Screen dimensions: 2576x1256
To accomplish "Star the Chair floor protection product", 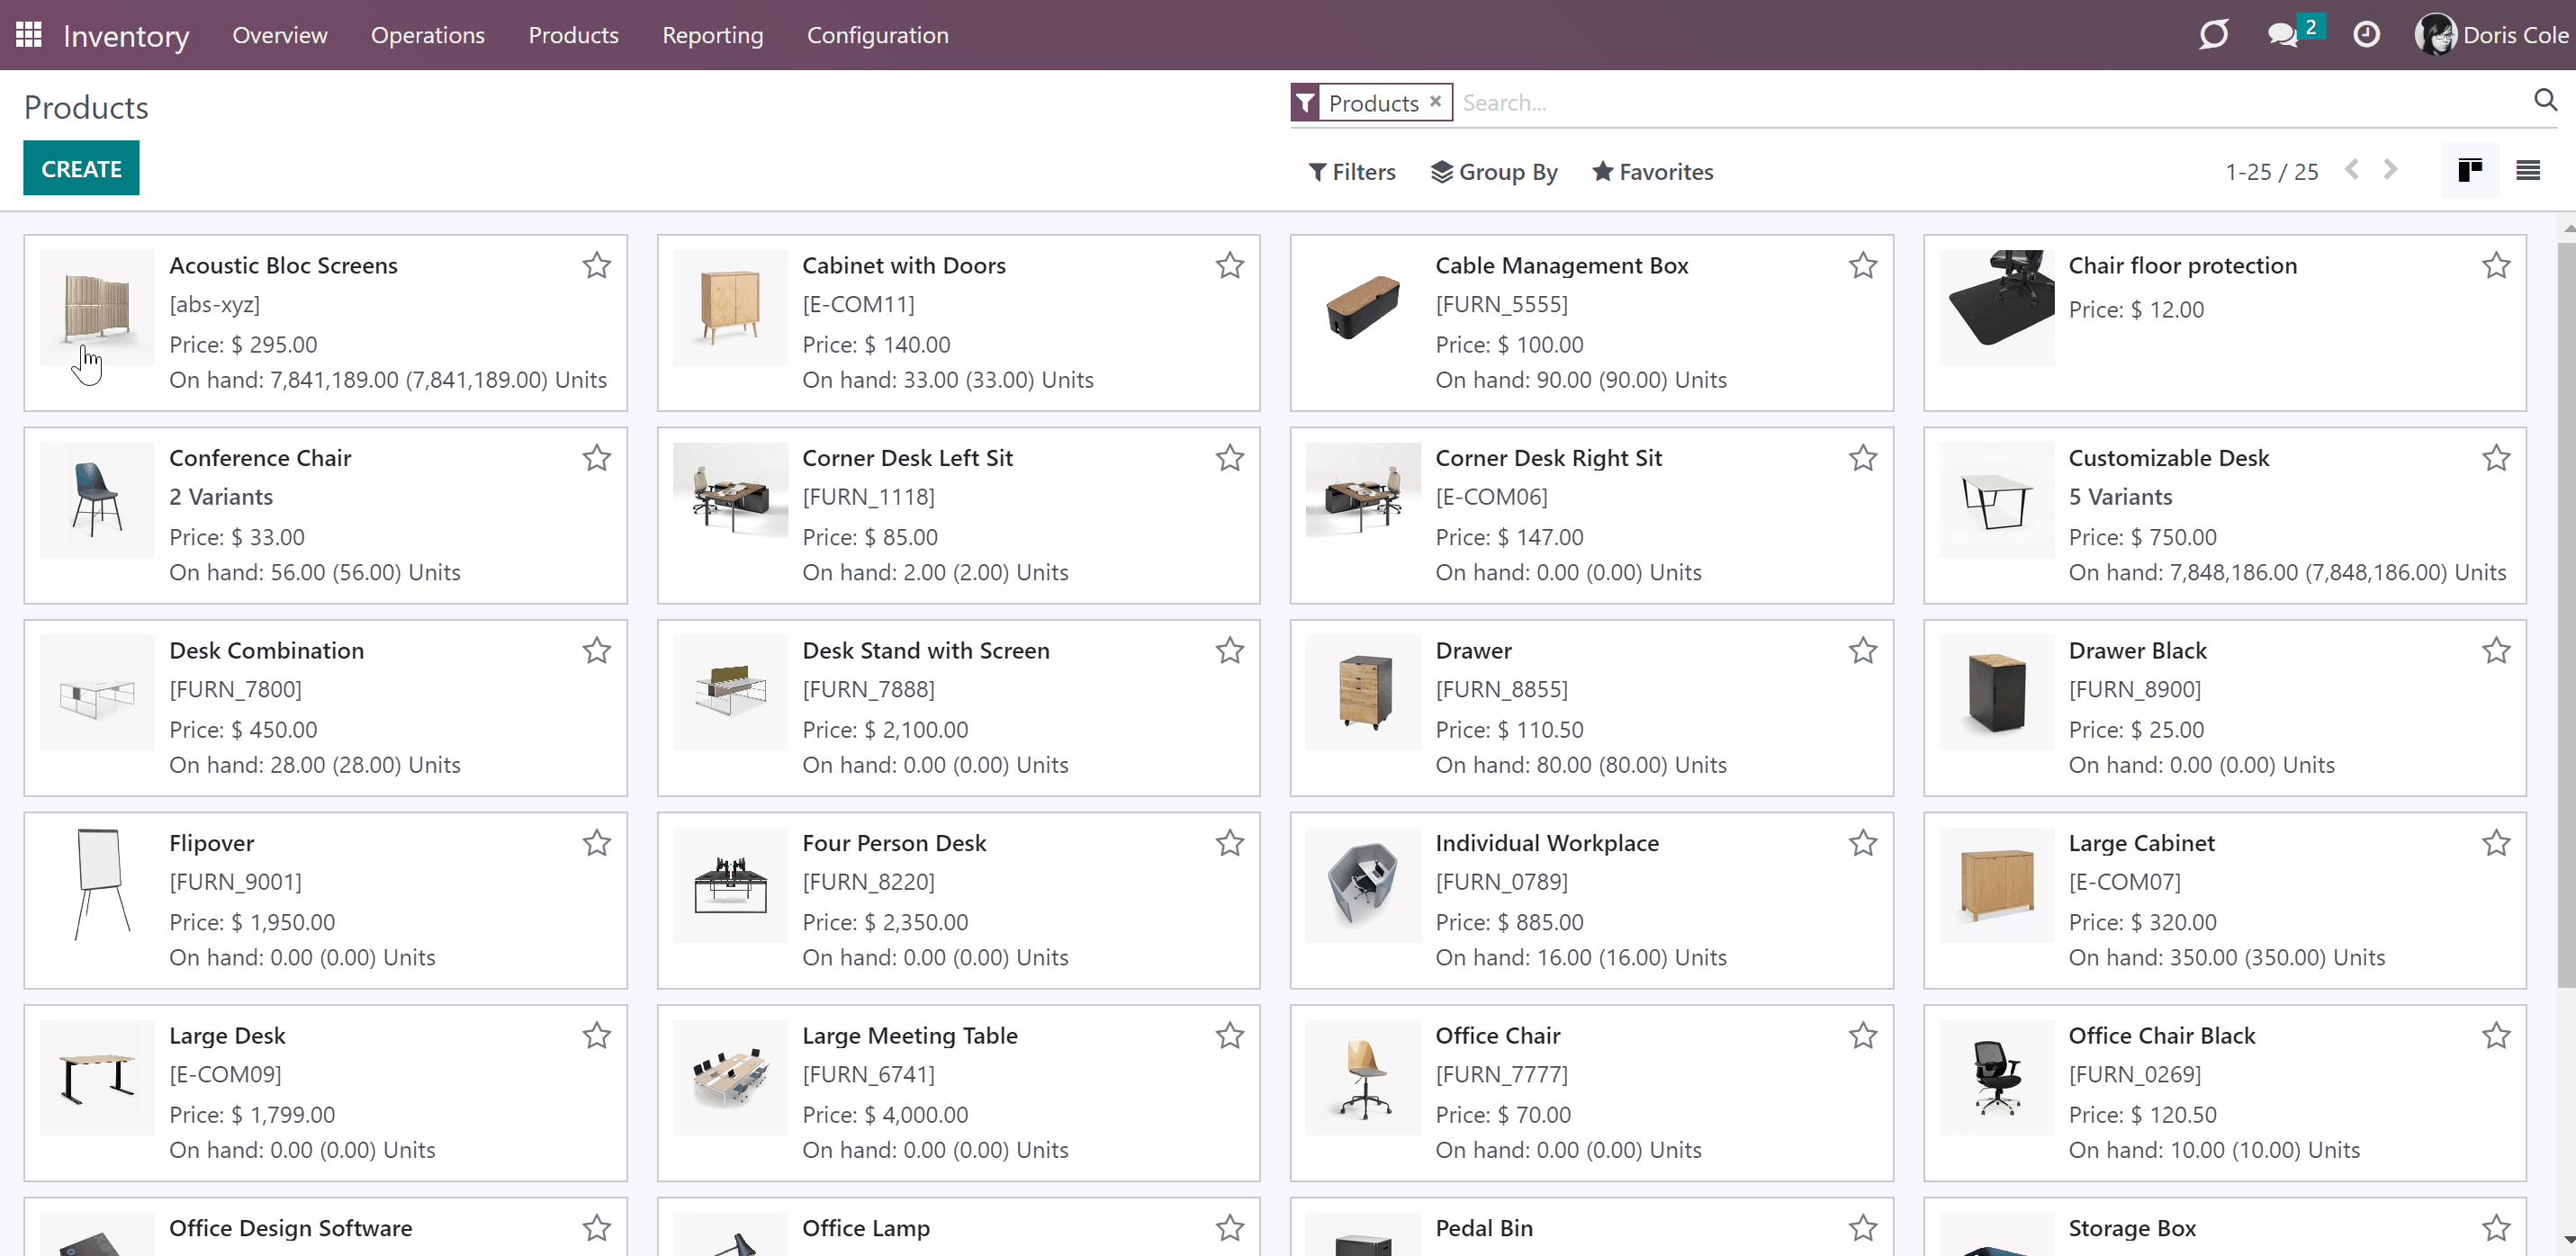I will coord(2496,265).
